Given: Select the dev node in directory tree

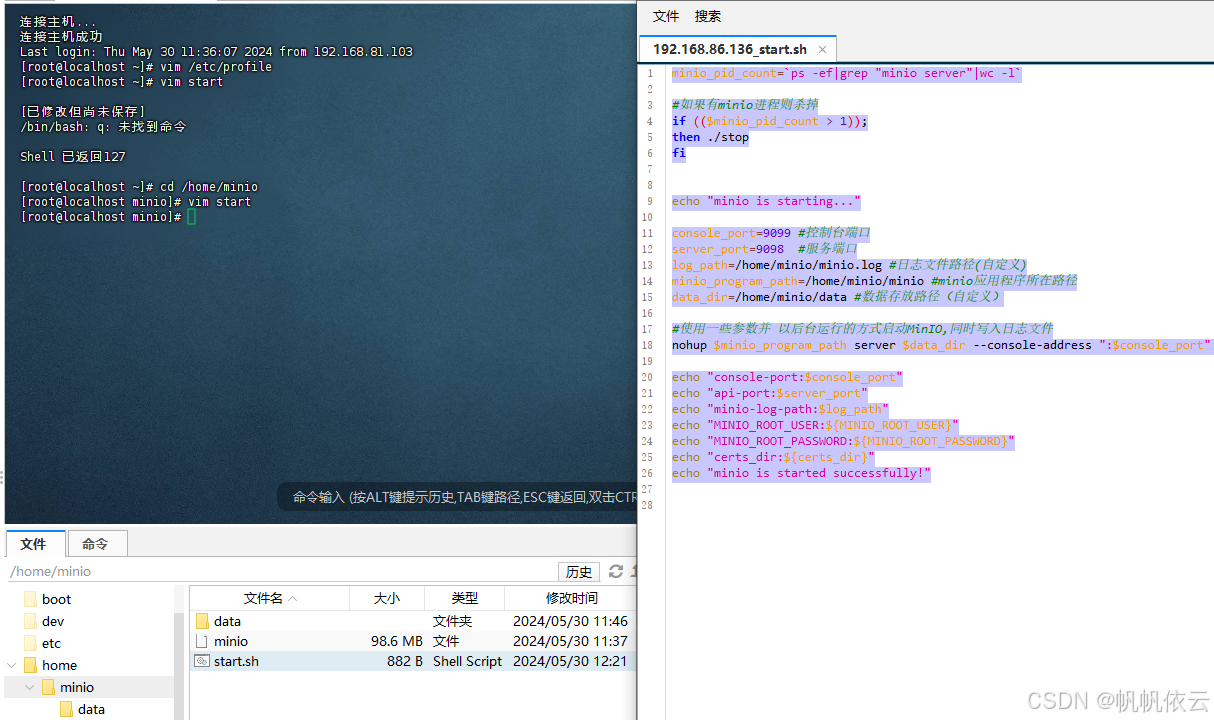Looking at the screenshot, I should click(53, 621).
